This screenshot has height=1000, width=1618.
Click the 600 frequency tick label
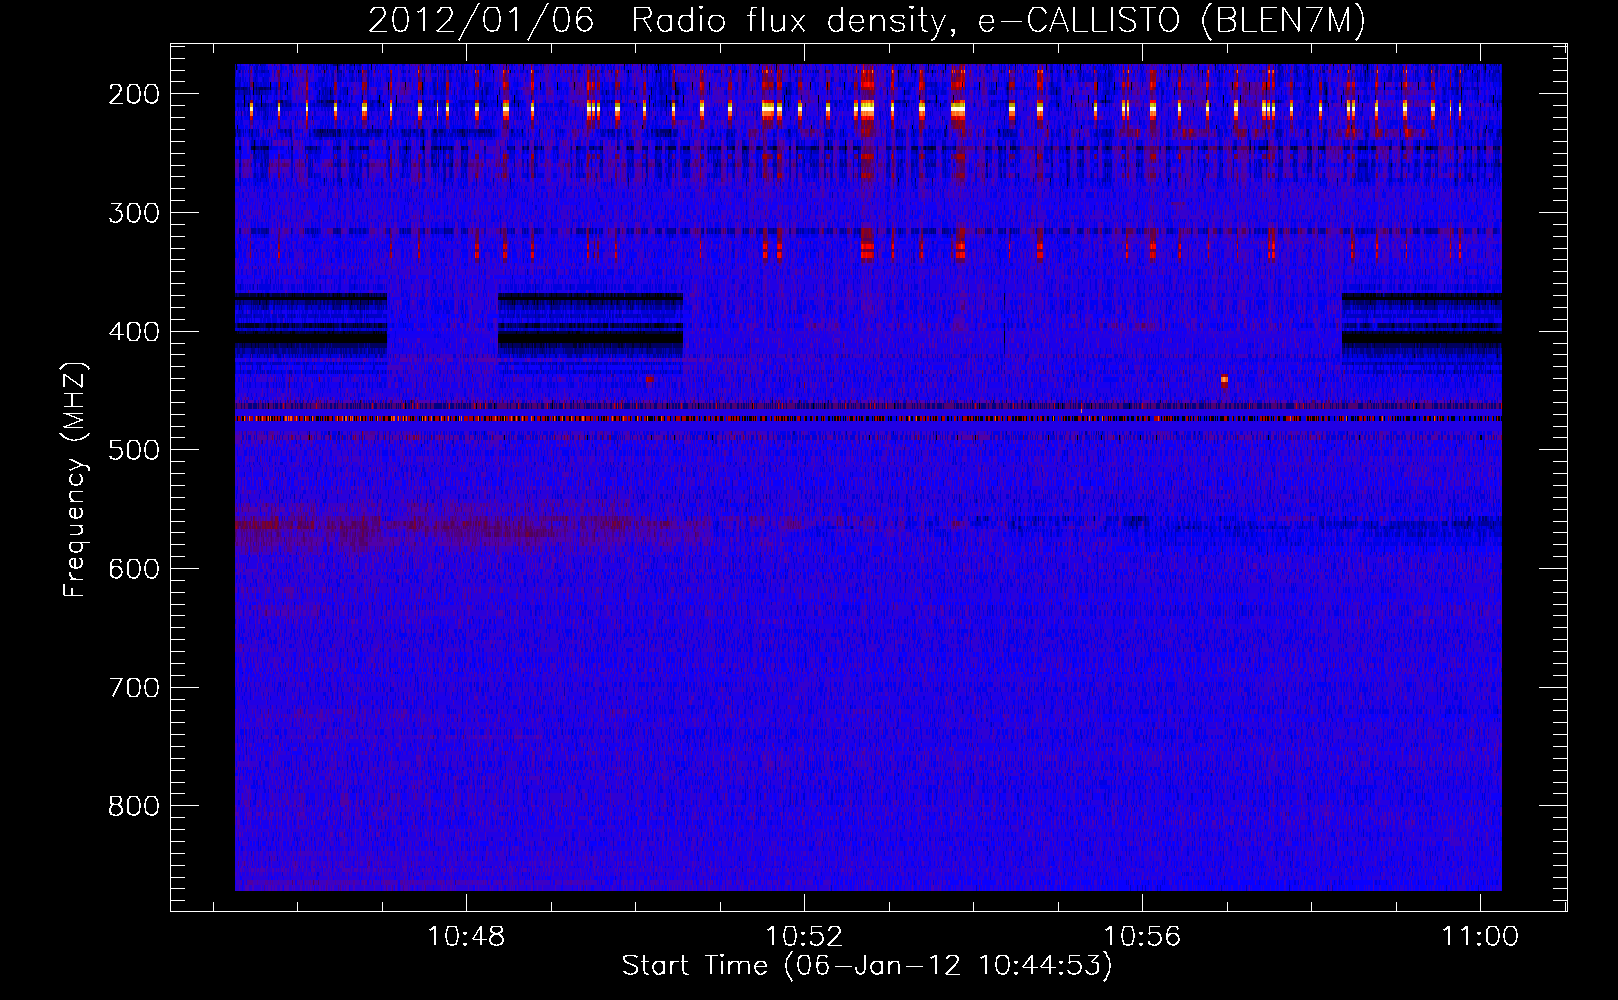pyautogui.click(x=134, y=569)
